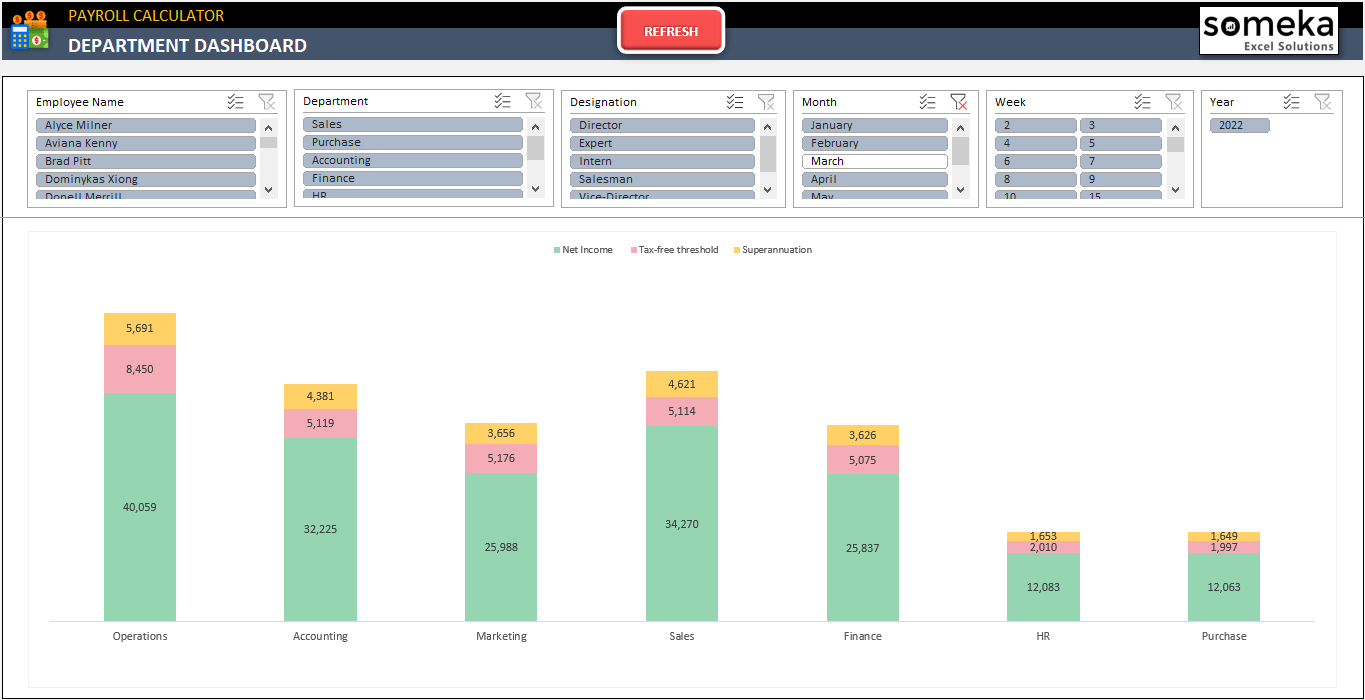The height and width of the screenshot is (700, 1365).
Task: Click the Someka Excel Solutions logo
Action: pyautogui.click(x=1268, y=31)
